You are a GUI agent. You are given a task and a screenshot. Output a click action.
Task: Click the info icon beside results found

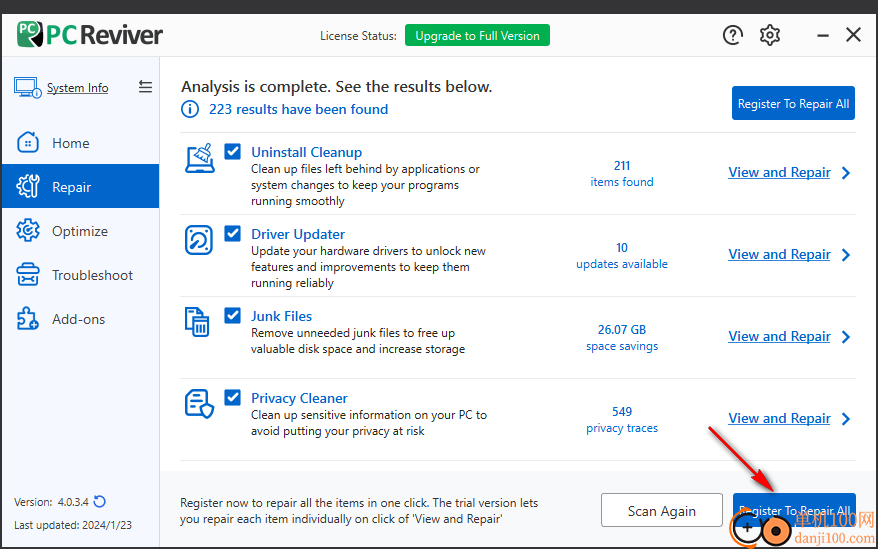click(x=190, y=109)
